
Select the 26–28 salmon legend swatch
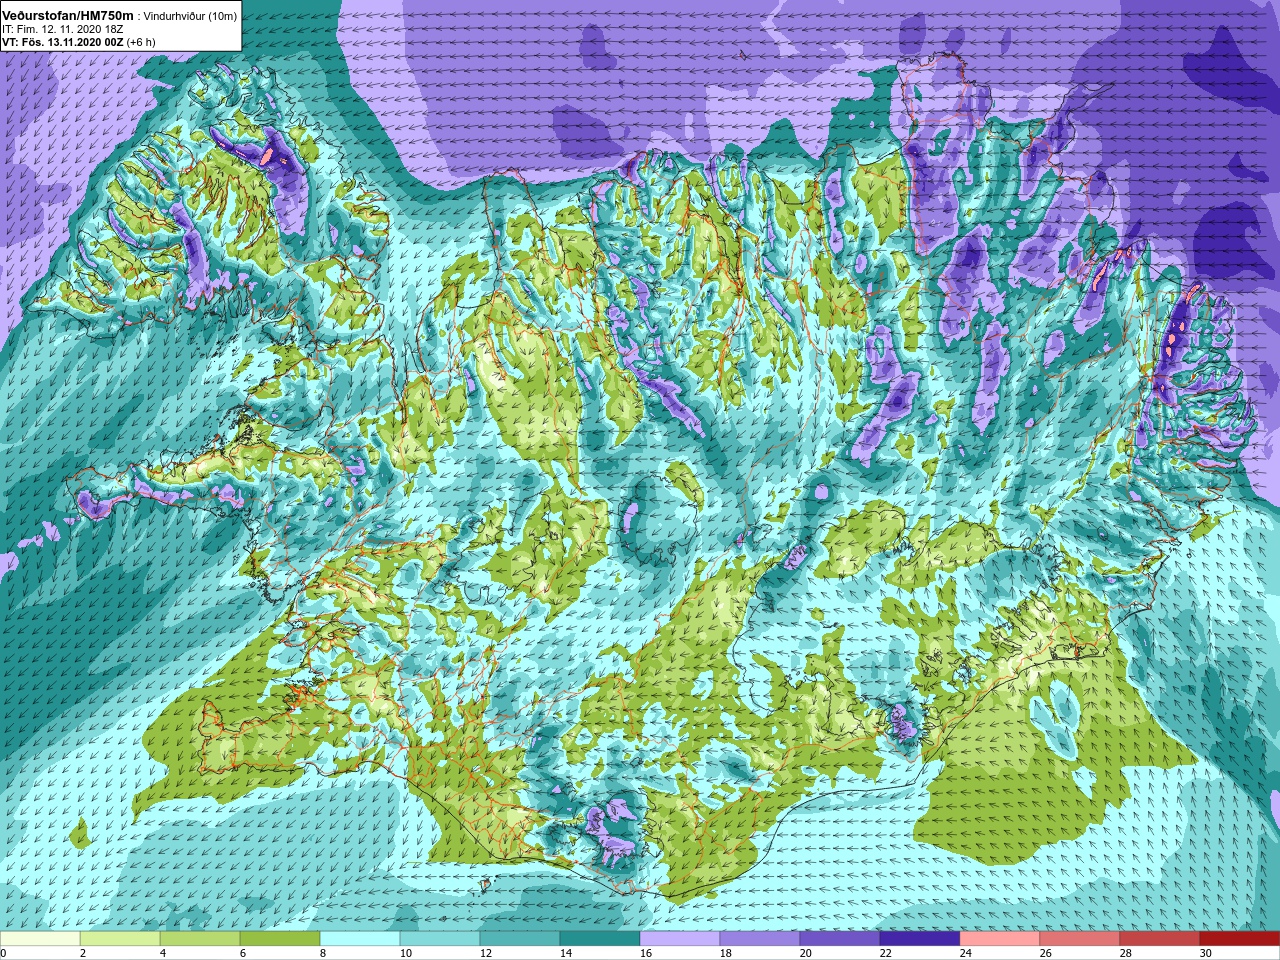click(x=1080, y=939)
